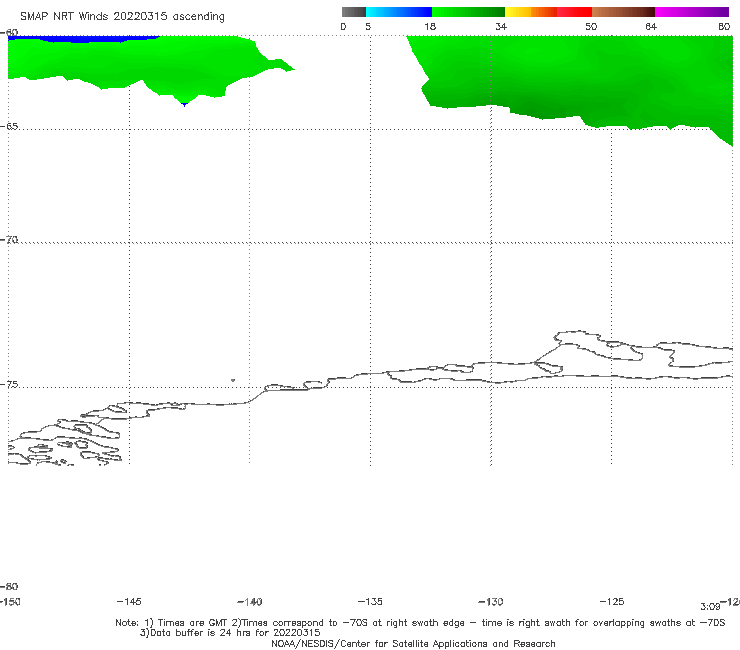
Task: Click the longitude label '-135'
Action: click(x=370, y=602)
